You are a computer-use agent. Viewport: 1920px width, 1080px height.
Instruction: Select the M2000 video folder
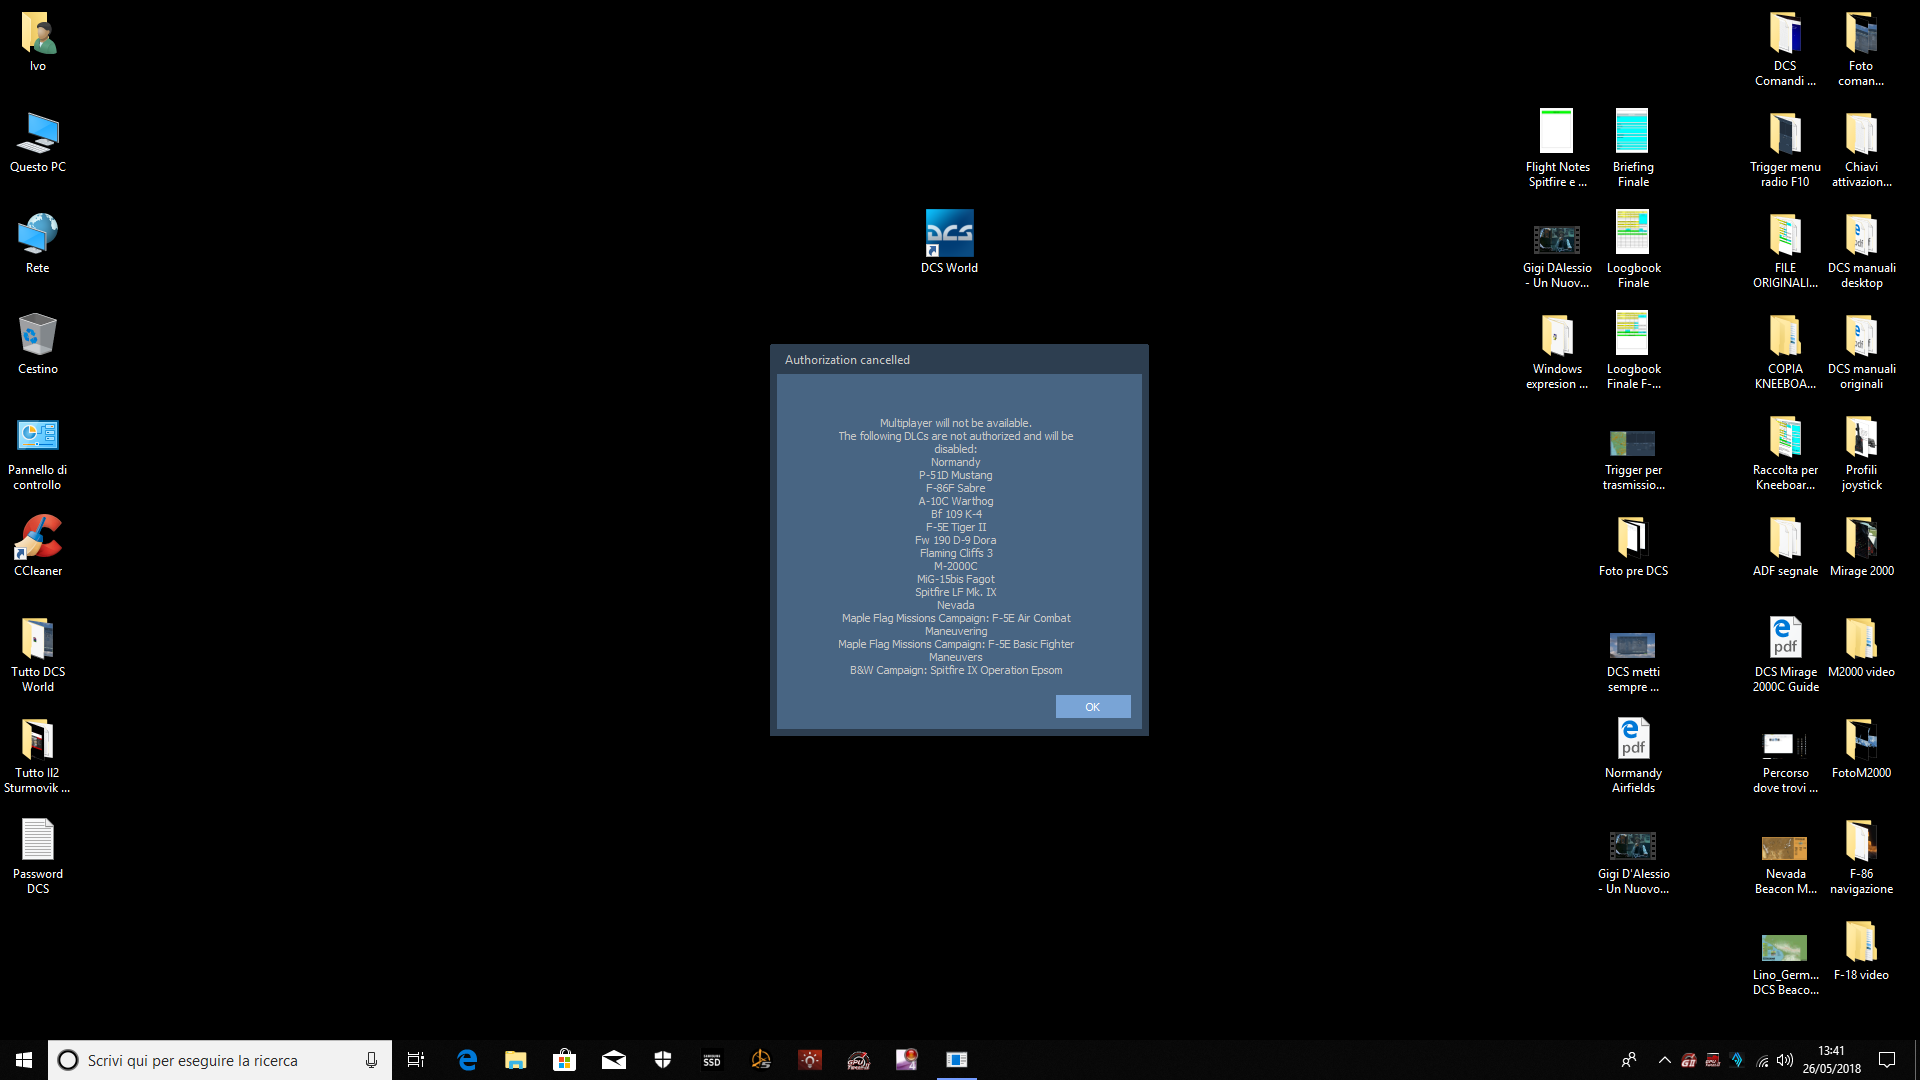point(1861,648)
